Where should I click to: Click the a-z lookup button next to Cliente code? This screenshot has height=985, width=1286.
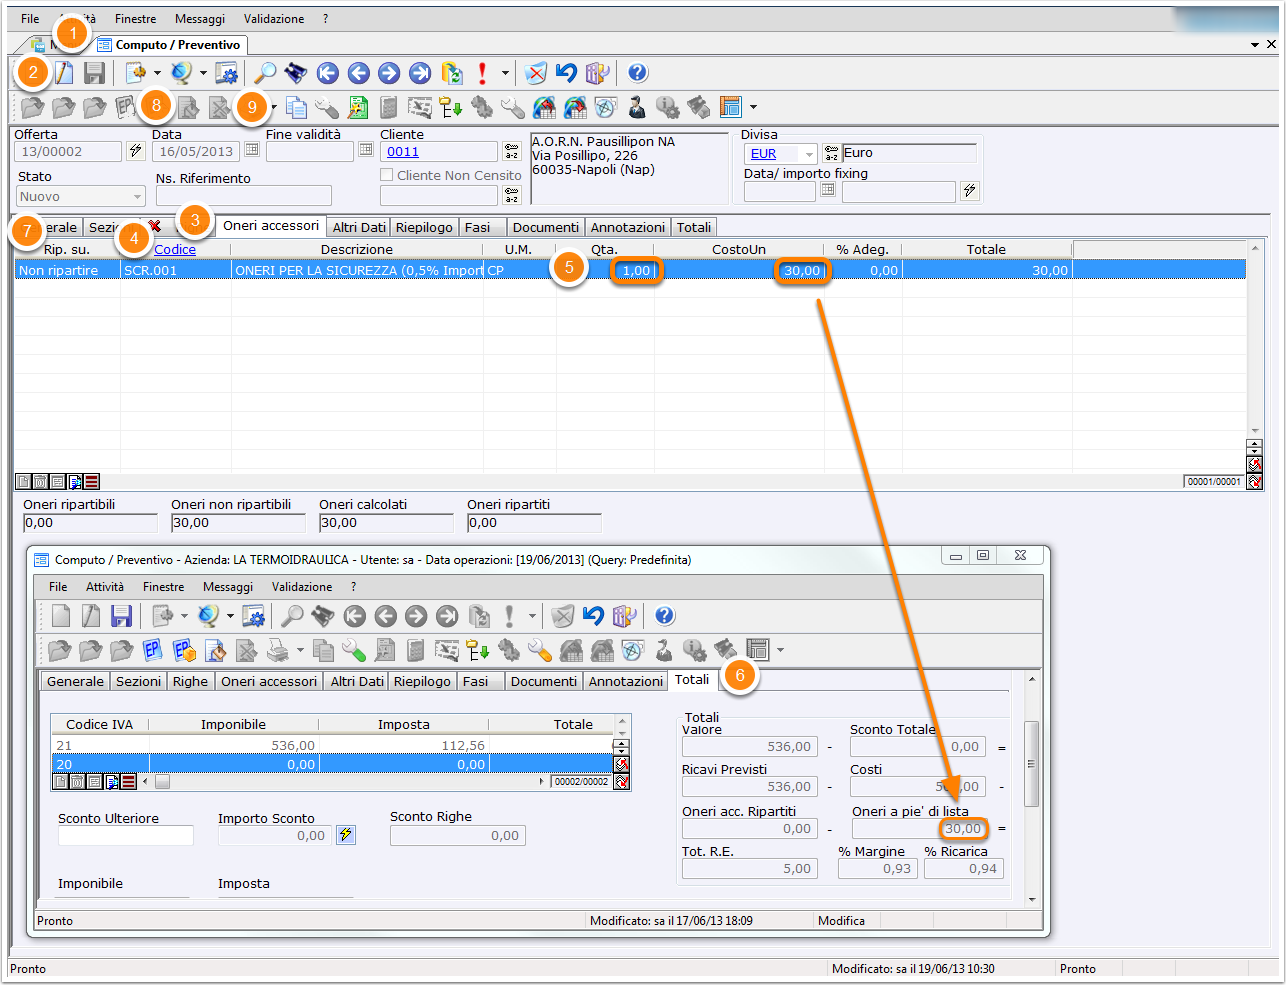pyautogui.click(x=511, y=151)
